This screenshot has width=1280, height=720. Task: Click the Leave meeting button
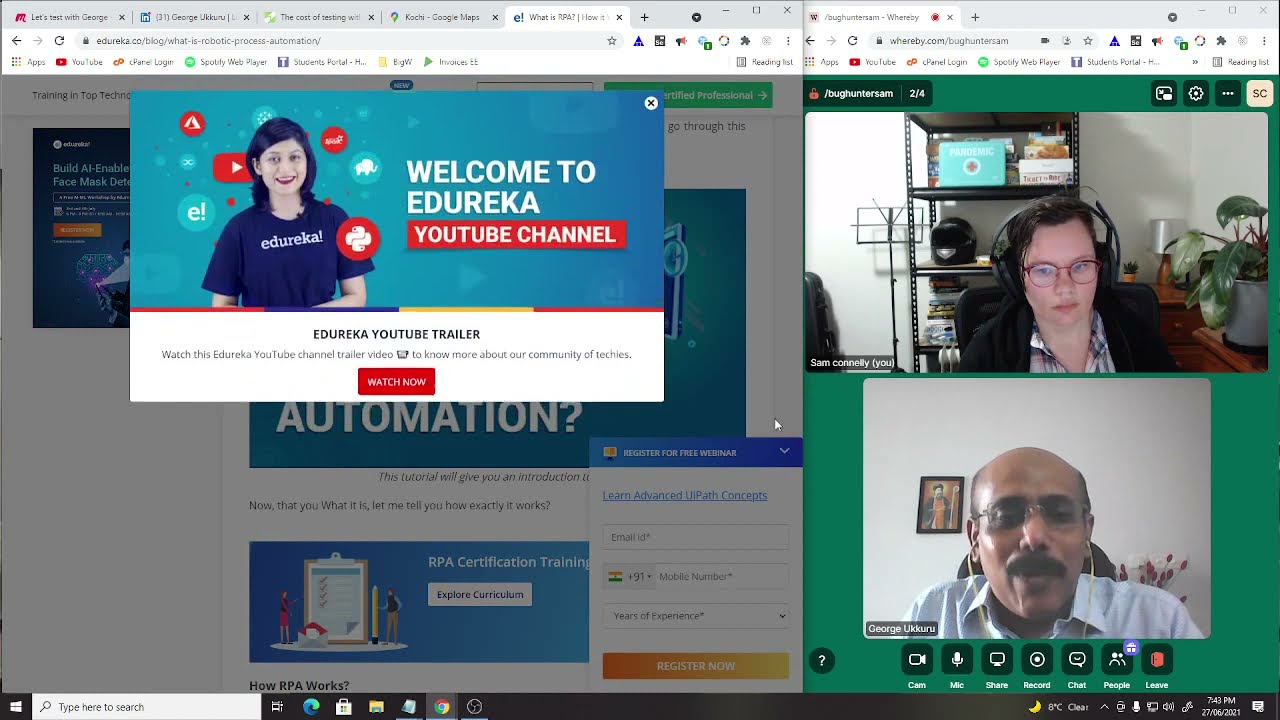(x=1157, y=660)
